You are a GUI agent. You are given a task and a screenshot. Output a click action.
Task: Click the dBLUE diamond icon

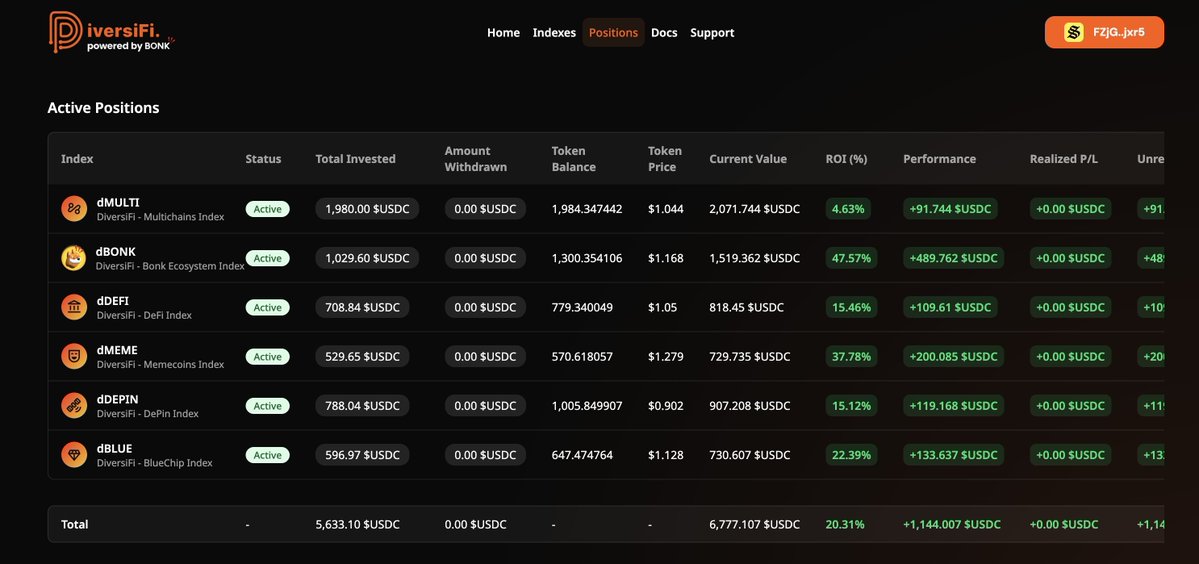[74, 455]
